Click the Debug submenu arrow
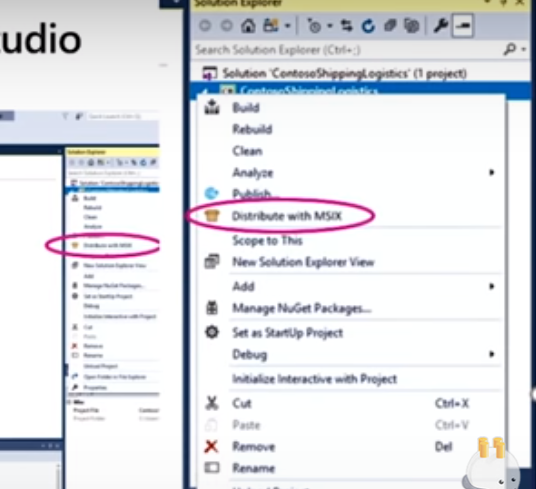This screenshot has height=489, width=536. [x=492, y=354]
